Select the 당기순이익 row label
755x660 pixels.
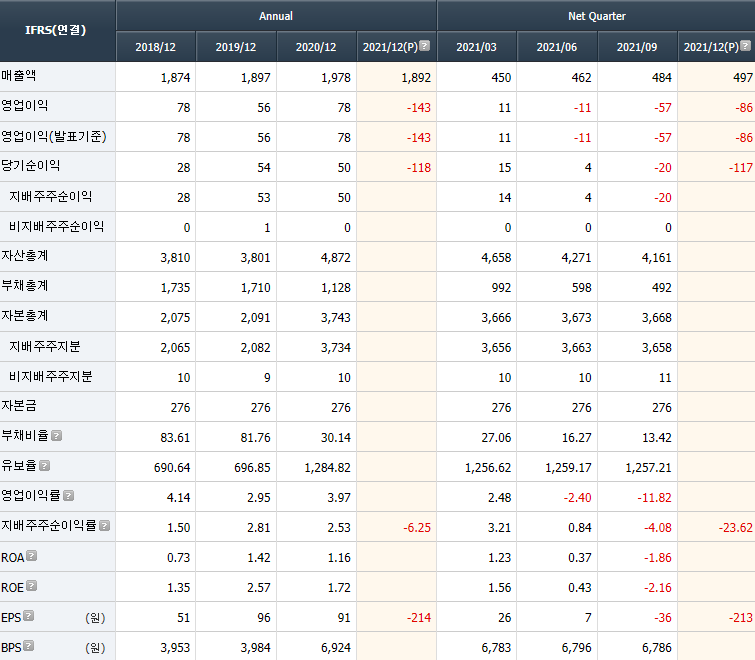[30, 166]
